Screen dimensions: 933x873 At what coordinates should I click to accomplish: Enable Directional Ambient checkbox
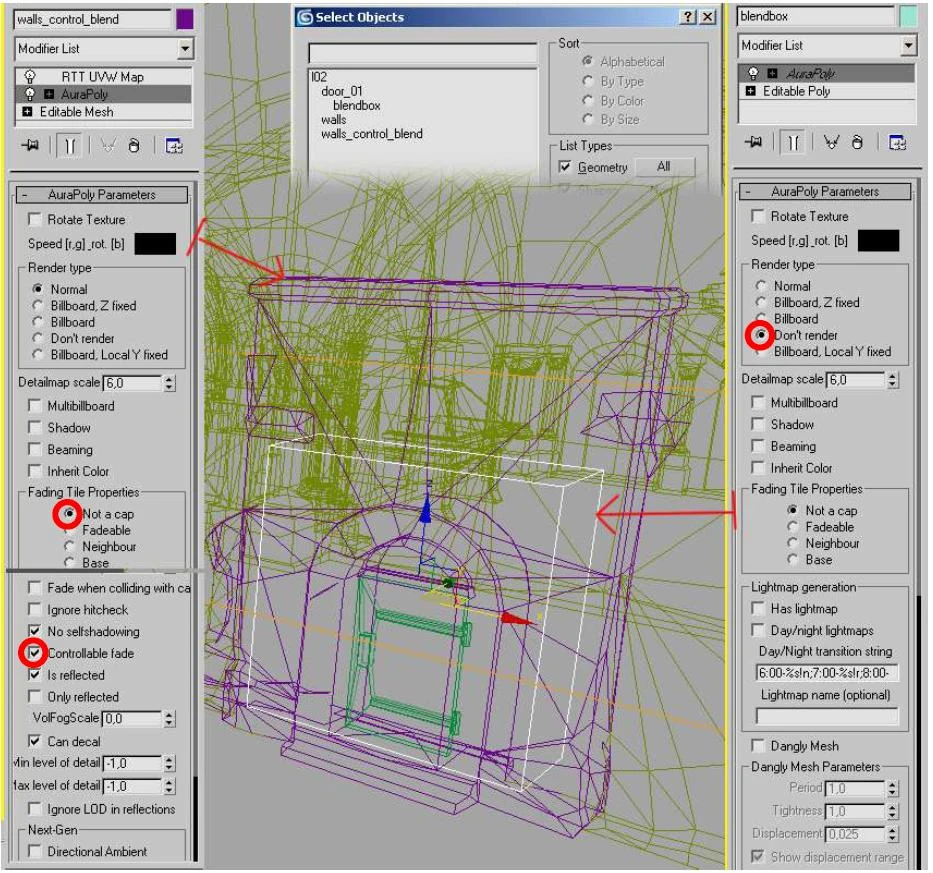35,852
